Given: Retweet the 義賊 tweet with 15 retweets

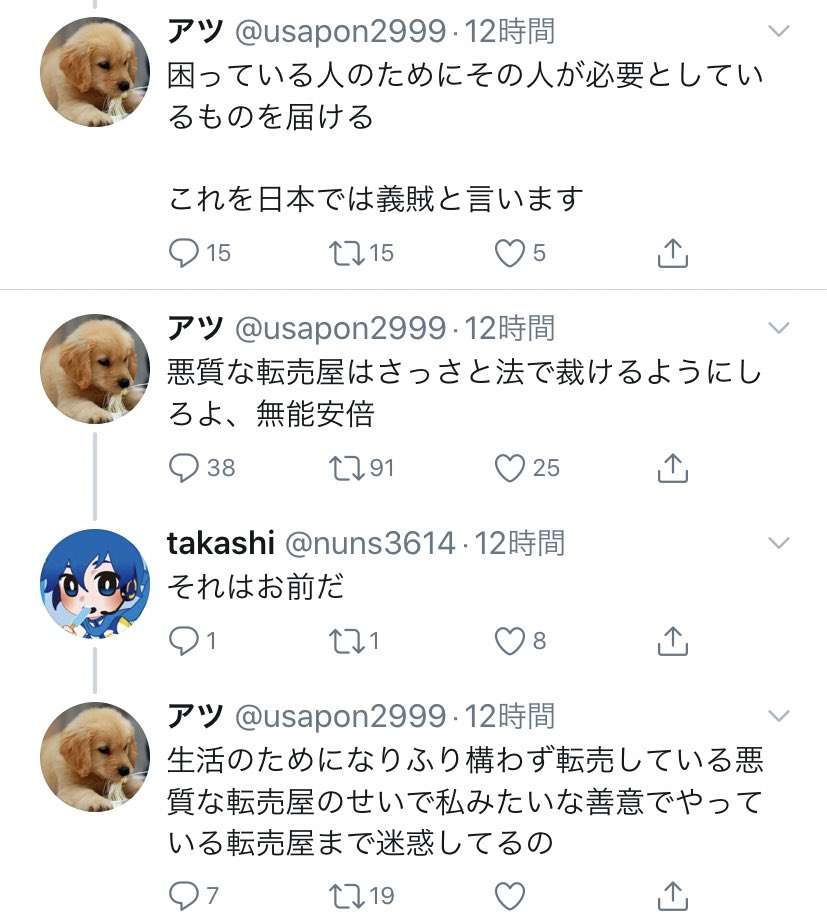Looking at the screenshot, I should 345,253.
